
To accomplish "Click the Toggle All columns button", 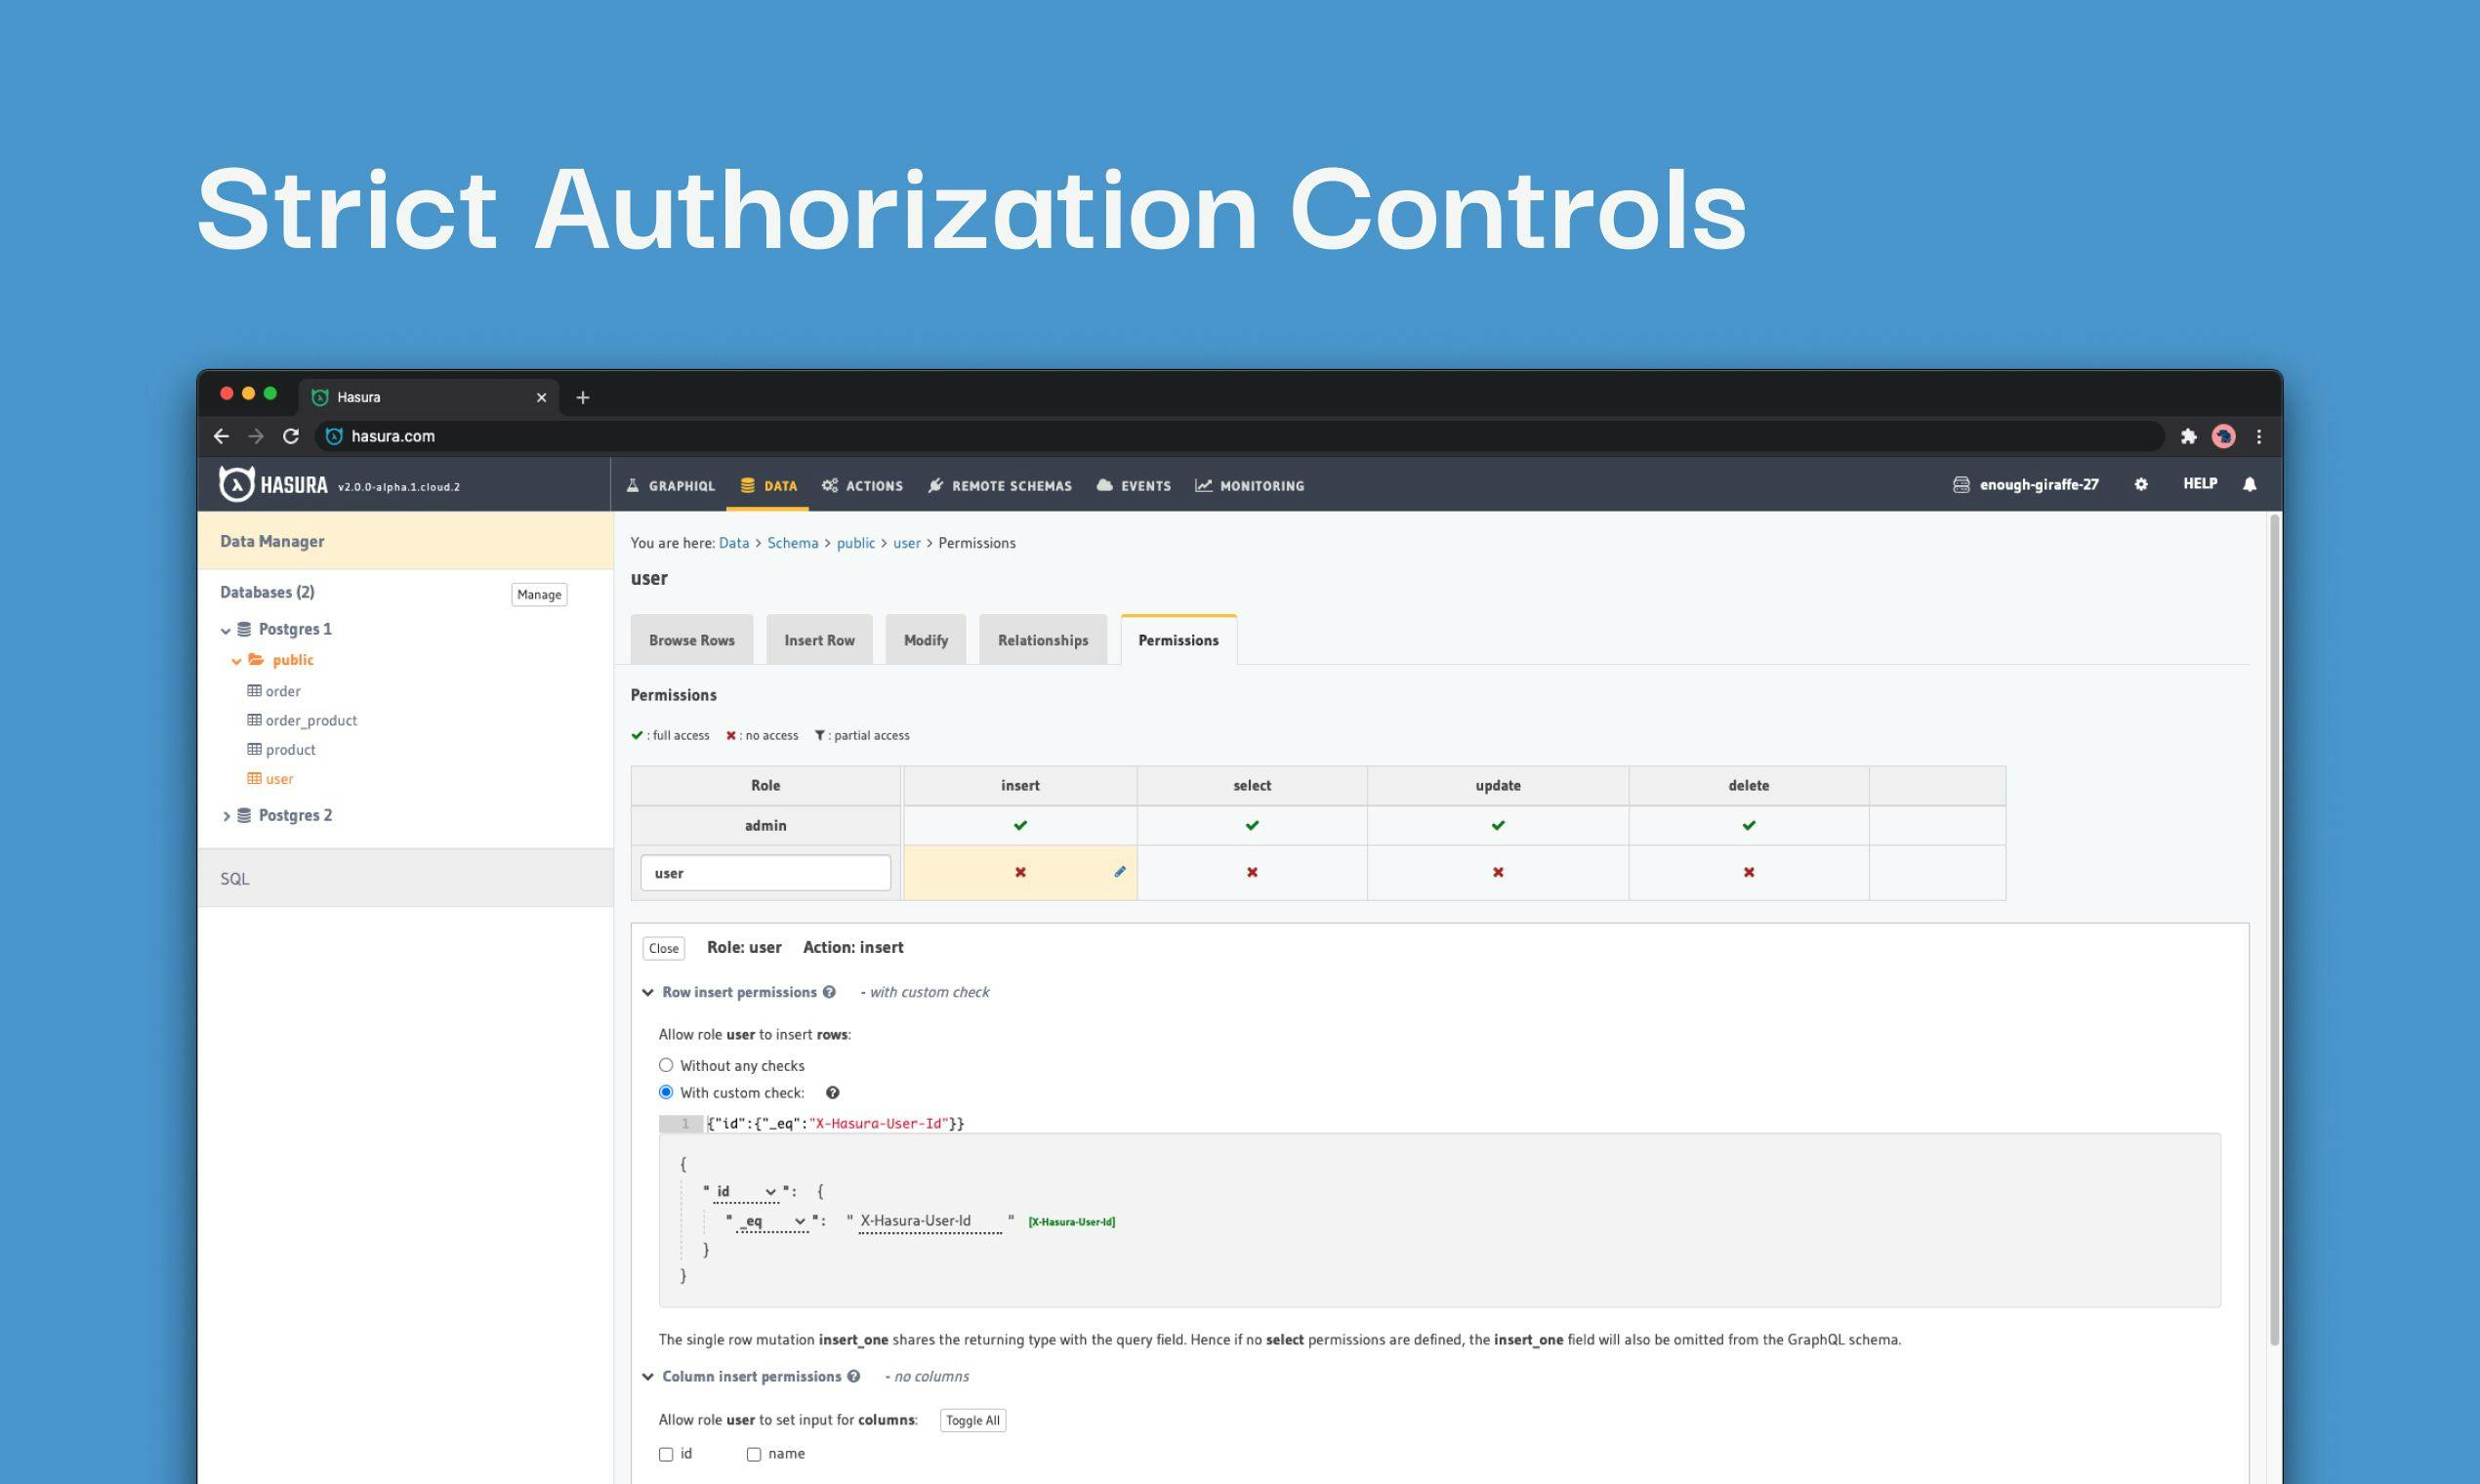I will tap(973, 1420).
